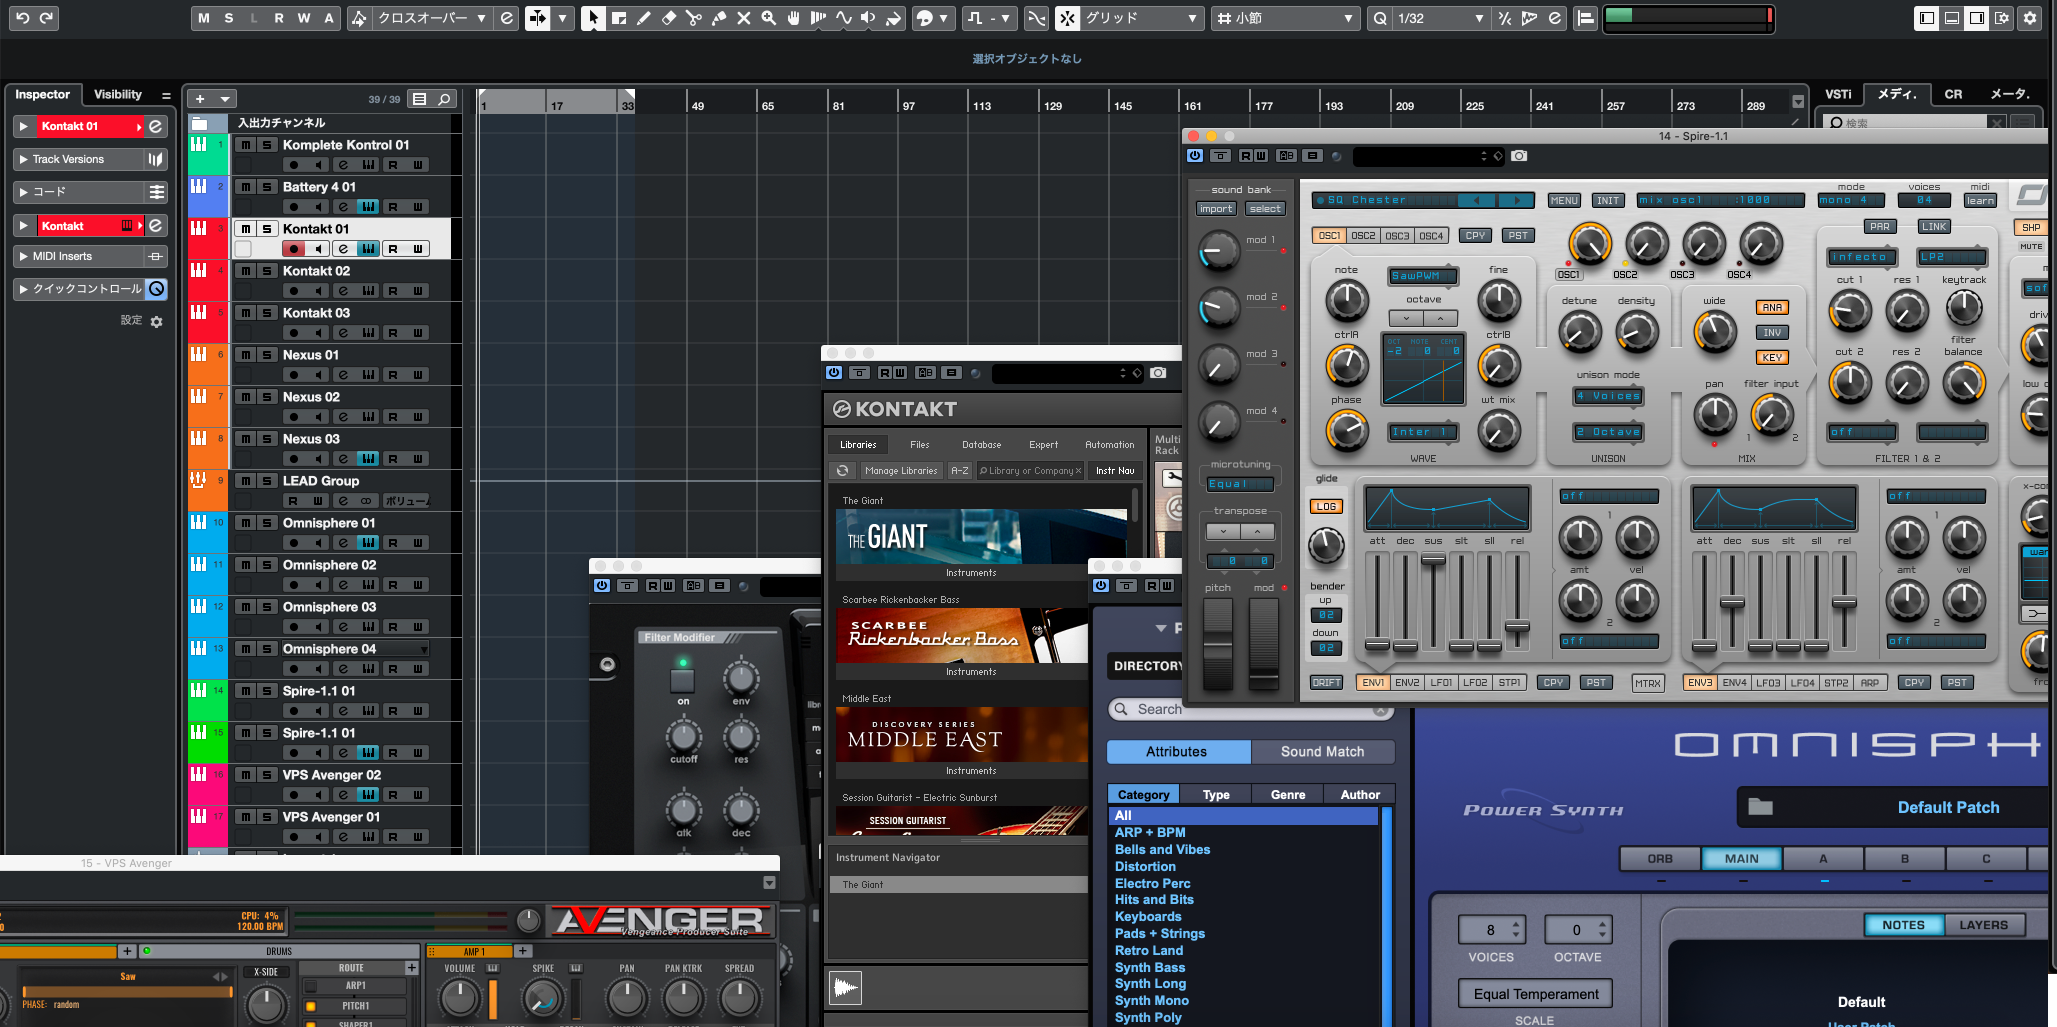Open the toolbar setup gear

point(2029,18)
